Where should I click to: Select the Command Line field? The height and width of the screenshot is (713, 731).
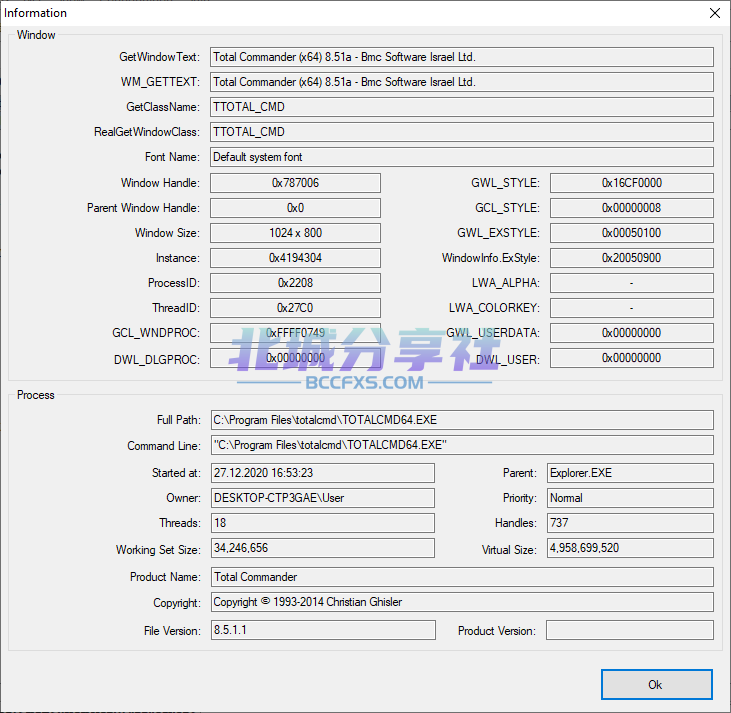click(462, 445)
